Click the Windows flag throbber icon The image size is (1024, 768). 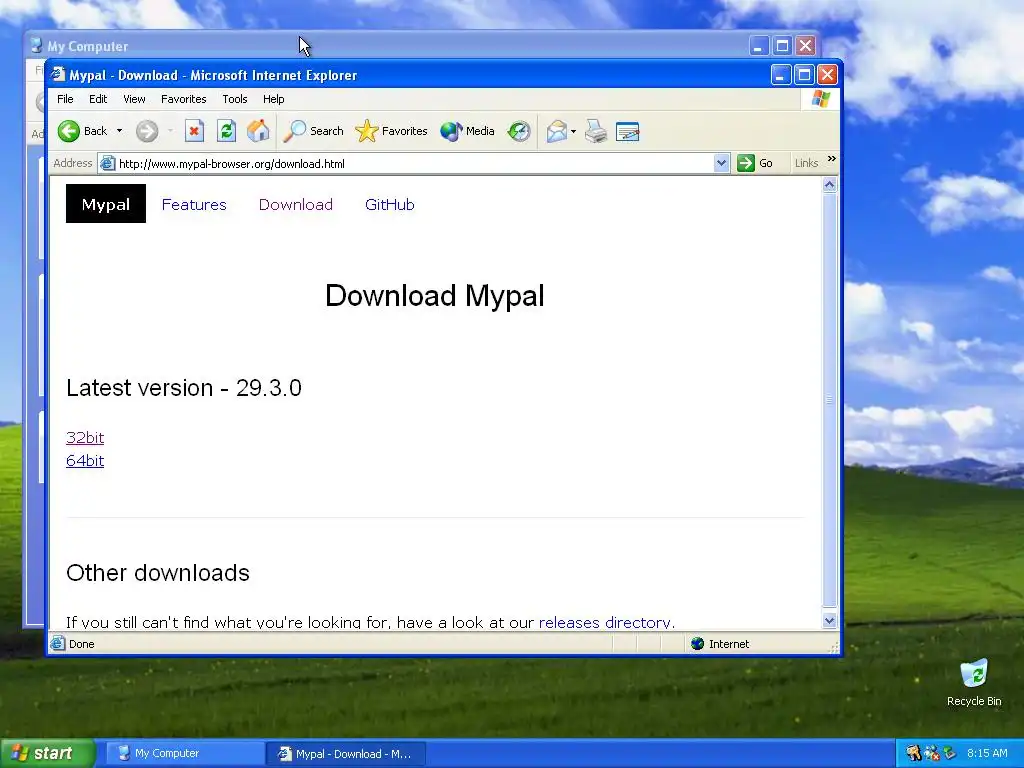[820, 99]
